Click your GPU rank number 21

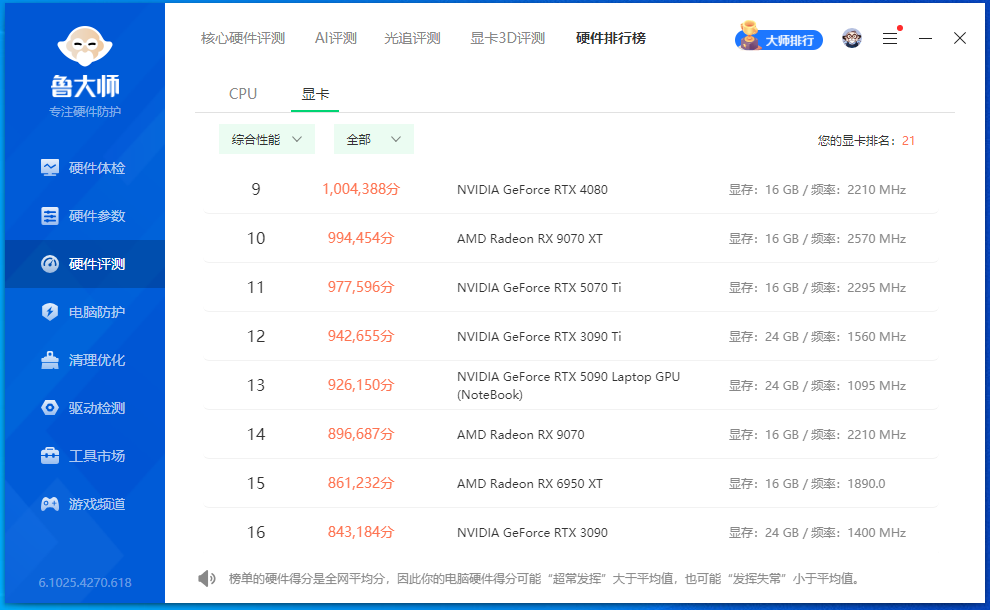tap(909, 141)
